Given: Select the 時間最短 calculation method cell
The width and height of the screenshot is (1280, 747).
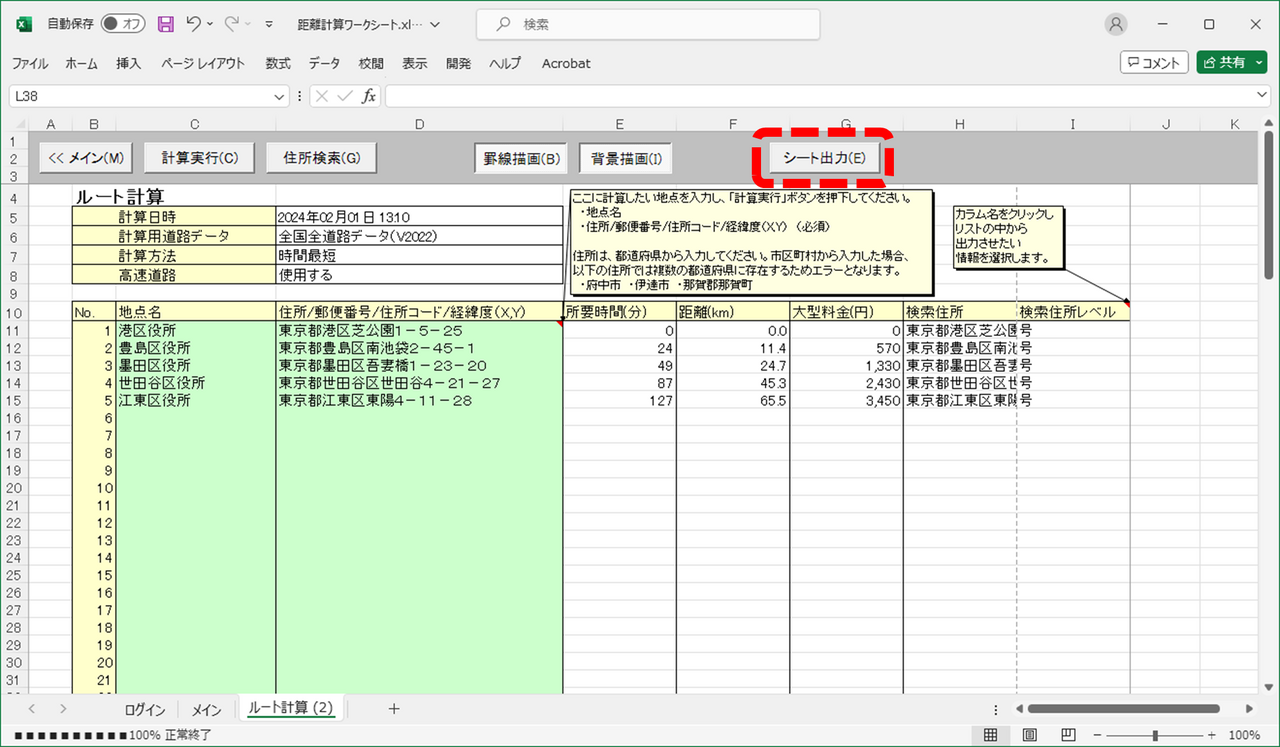Looking at the screenshot, I should 419,255.
